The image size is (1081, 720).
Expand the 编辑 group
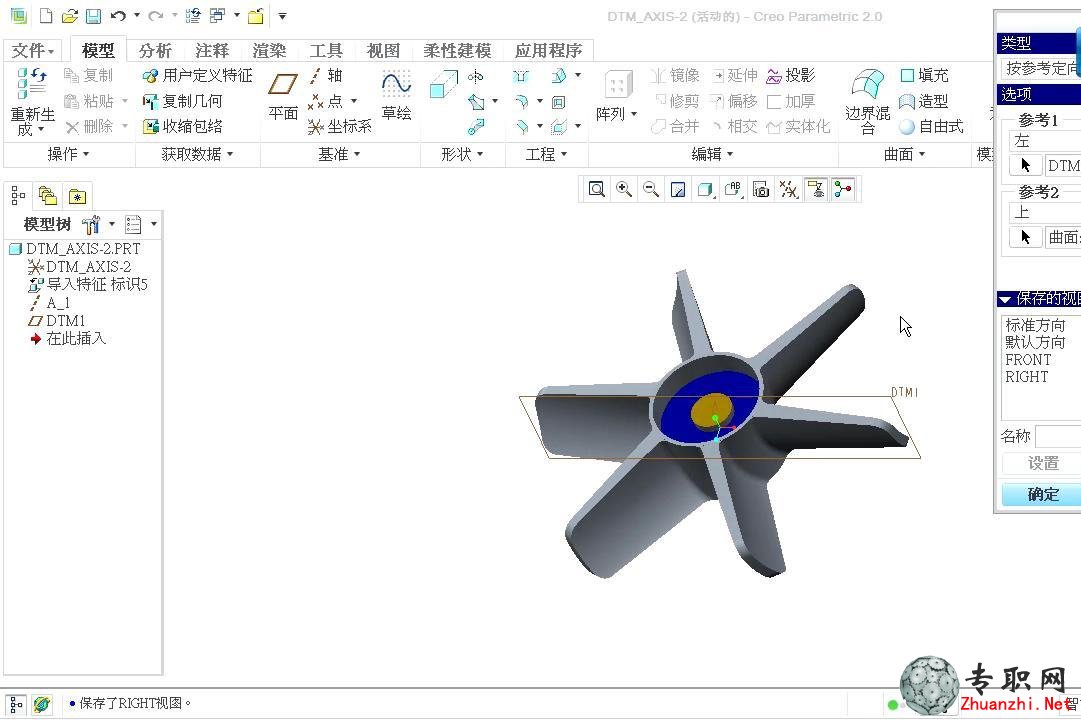tap(712, 154)
